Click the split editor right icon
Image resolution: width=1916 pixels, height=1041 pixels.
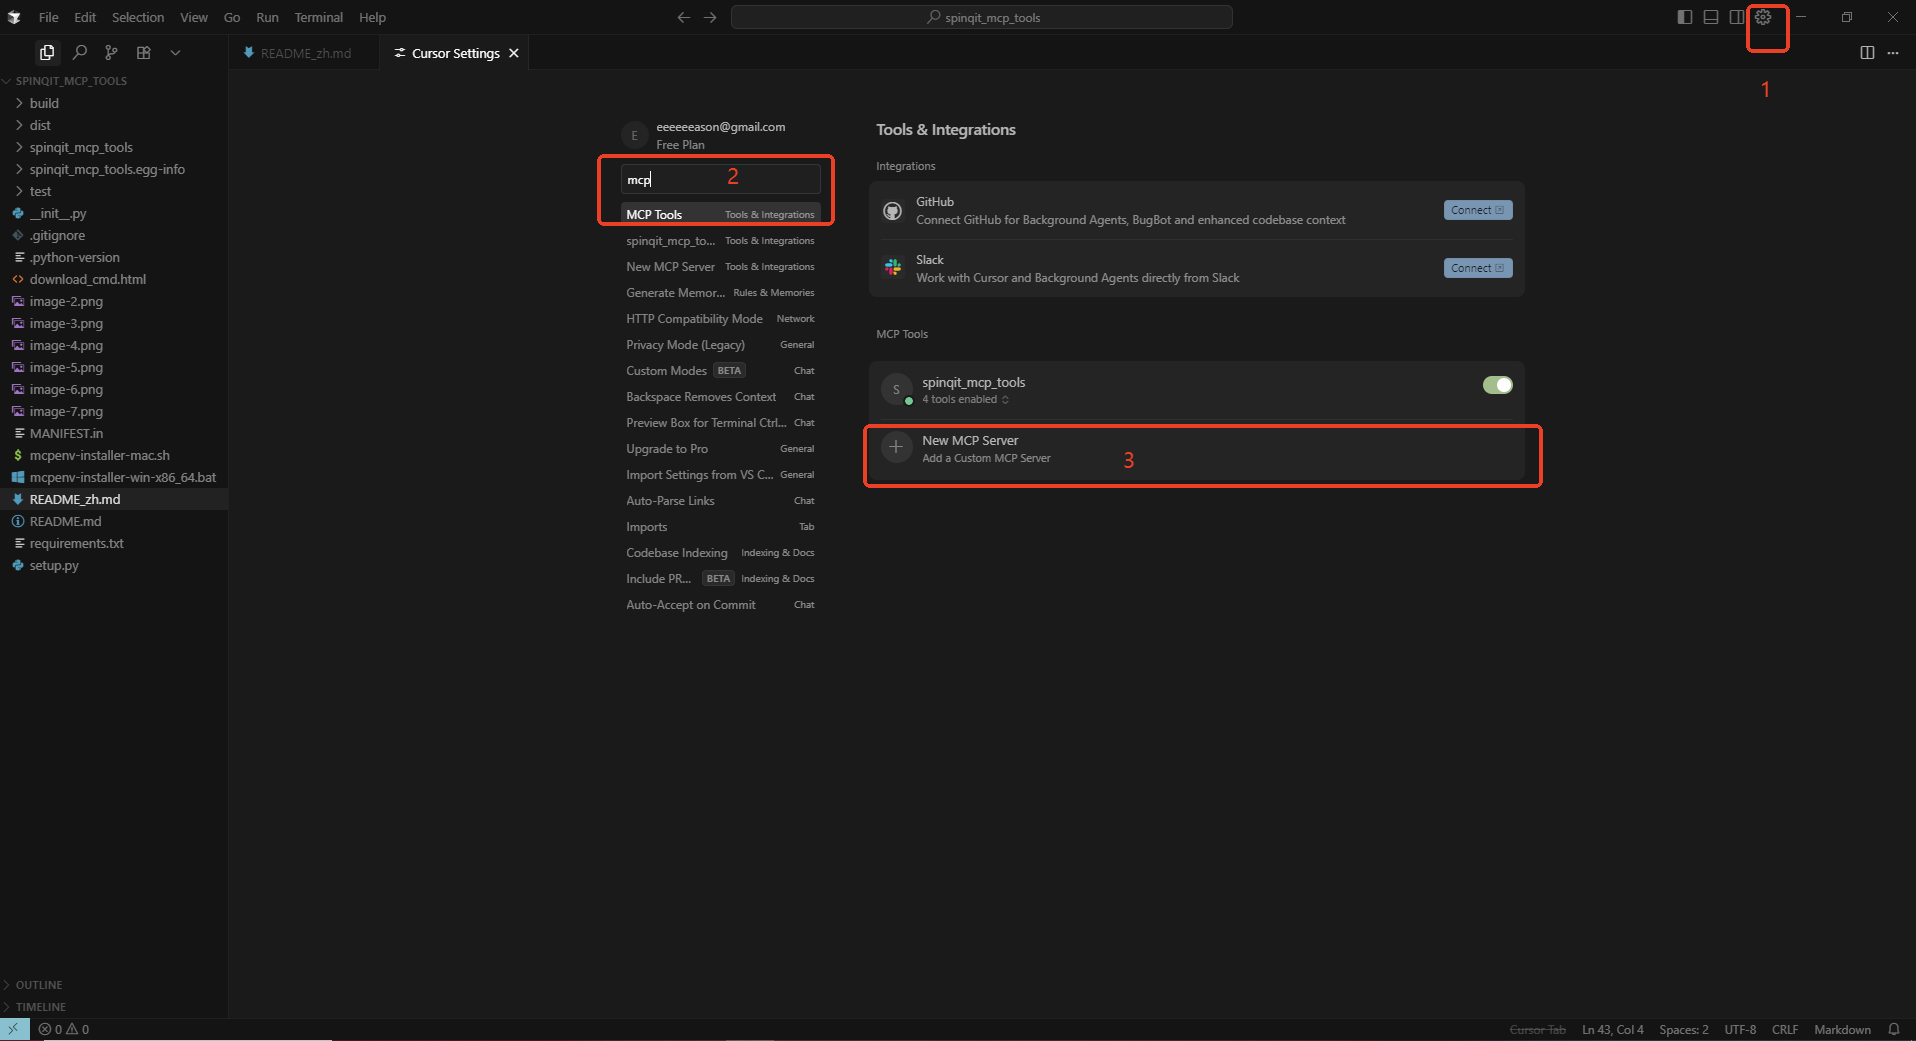1867,52
